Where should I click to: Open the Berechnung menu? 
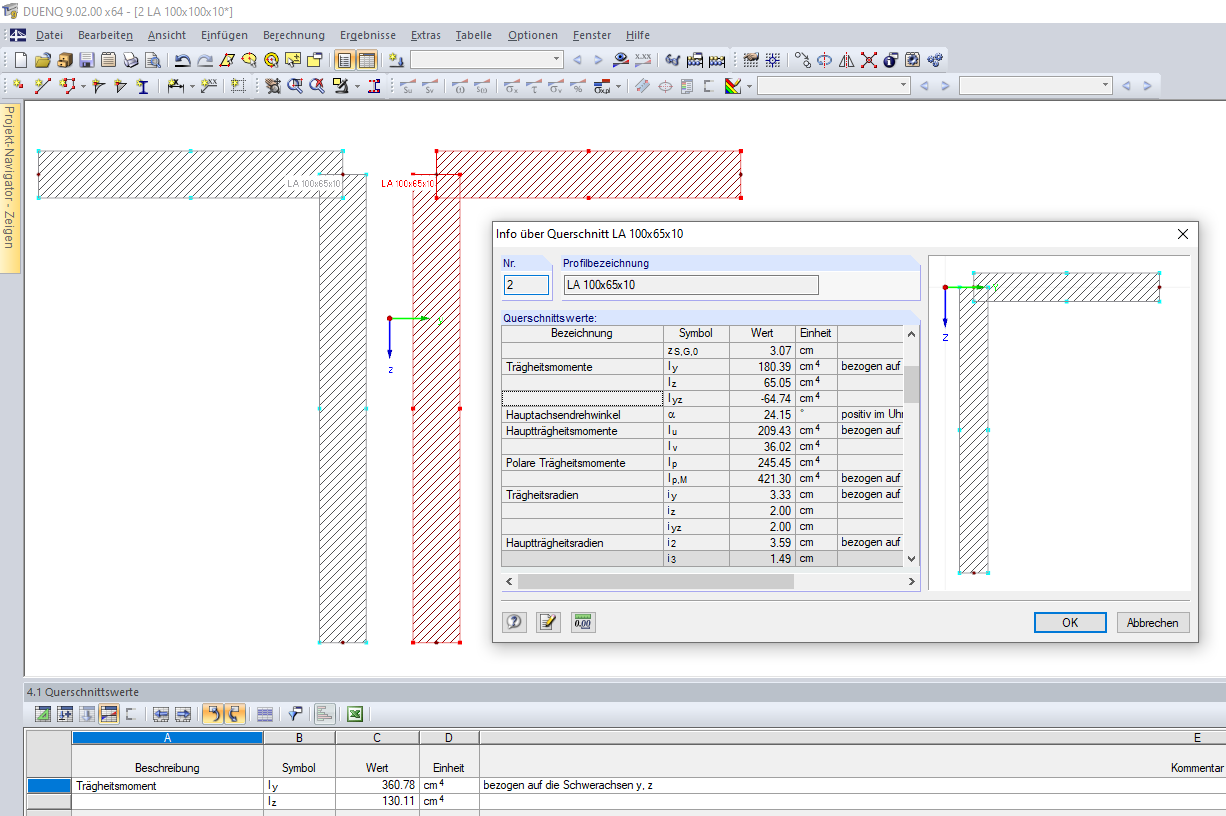(x=294, y=35)
